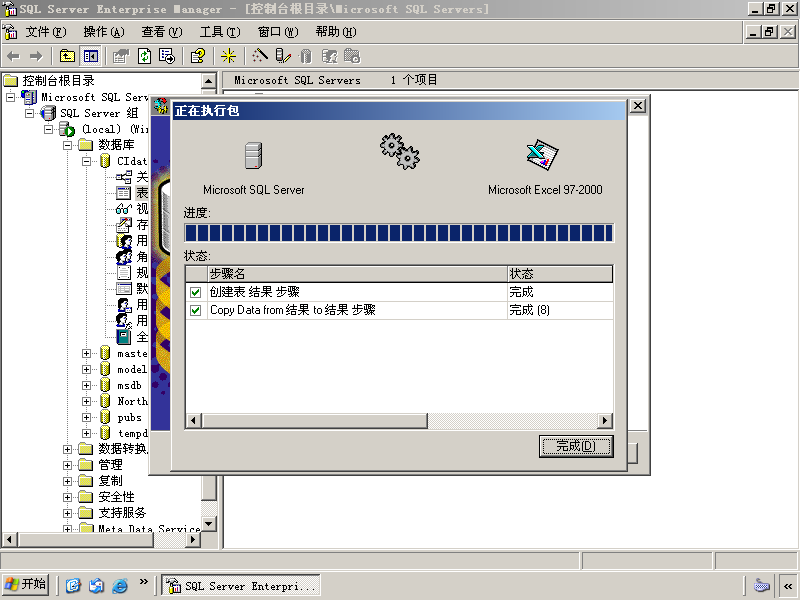
Task: Open the 帮助(H) menu
Action: tap(336, 32)
